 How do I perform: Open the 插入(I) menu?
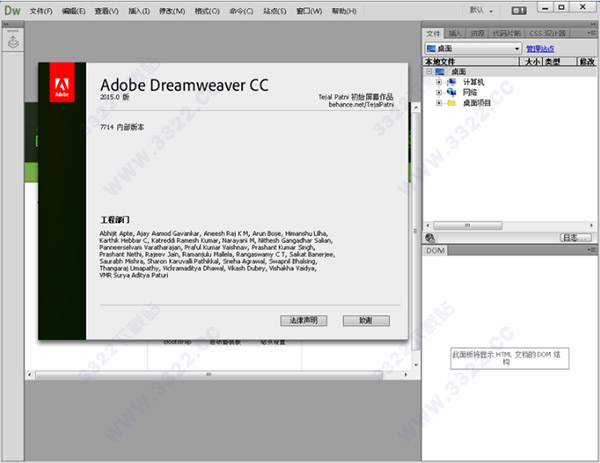tap(139, 11)
